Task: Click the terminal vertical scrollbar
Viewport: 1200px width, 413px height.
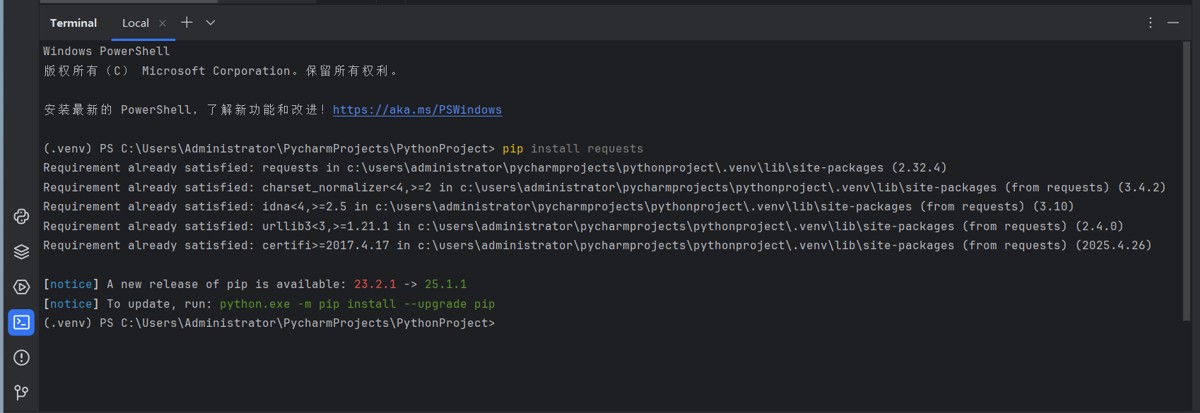Action: (x=1195, y=200)
